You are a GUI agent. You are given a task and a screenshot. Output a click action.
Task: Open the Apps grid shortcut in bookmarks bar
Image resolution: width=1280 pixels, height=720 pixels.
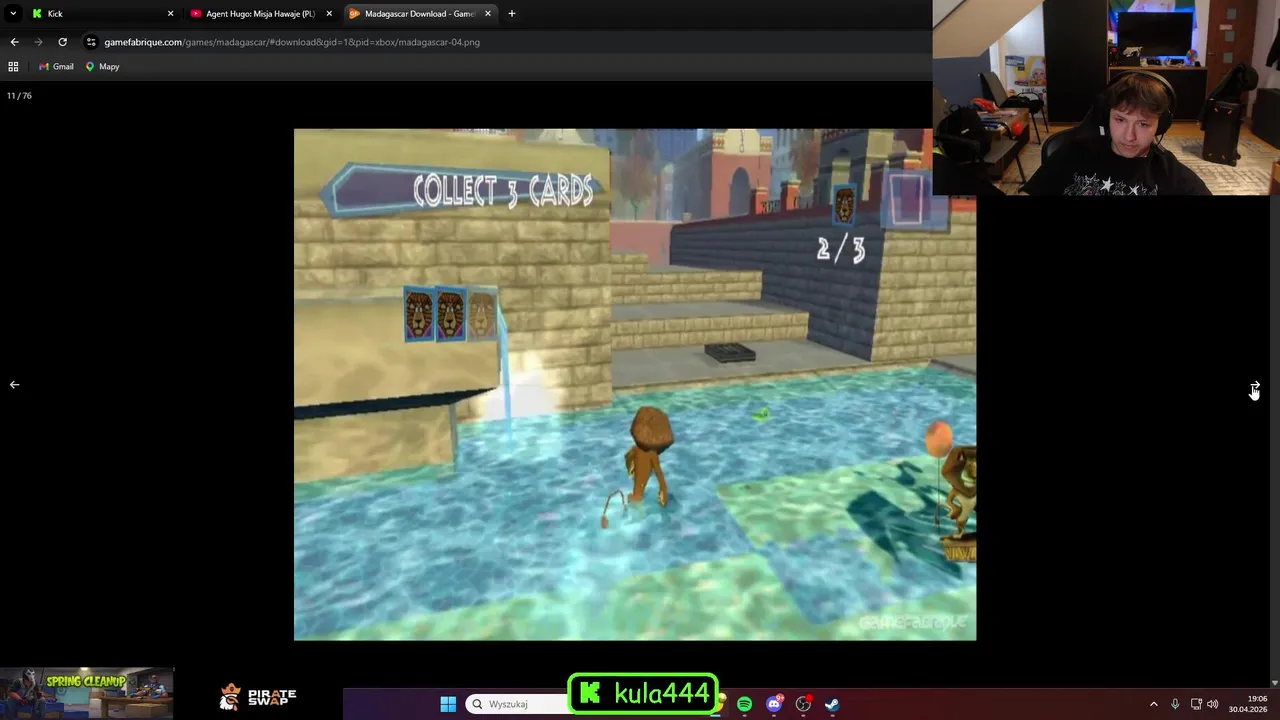(x=13, y=67)
